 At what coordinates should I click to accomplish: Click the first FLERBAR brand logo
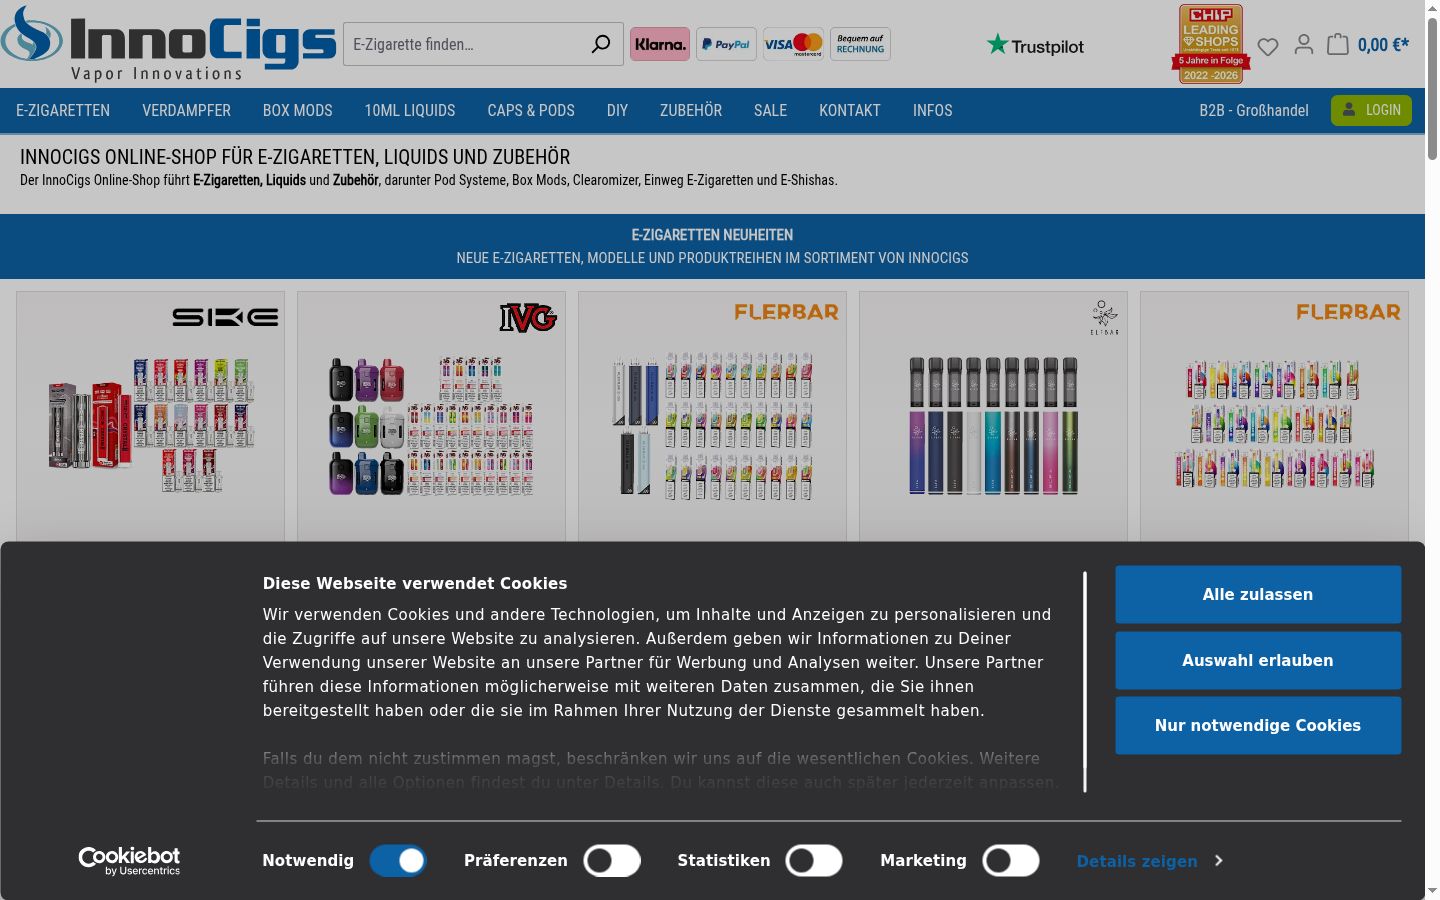787,312
